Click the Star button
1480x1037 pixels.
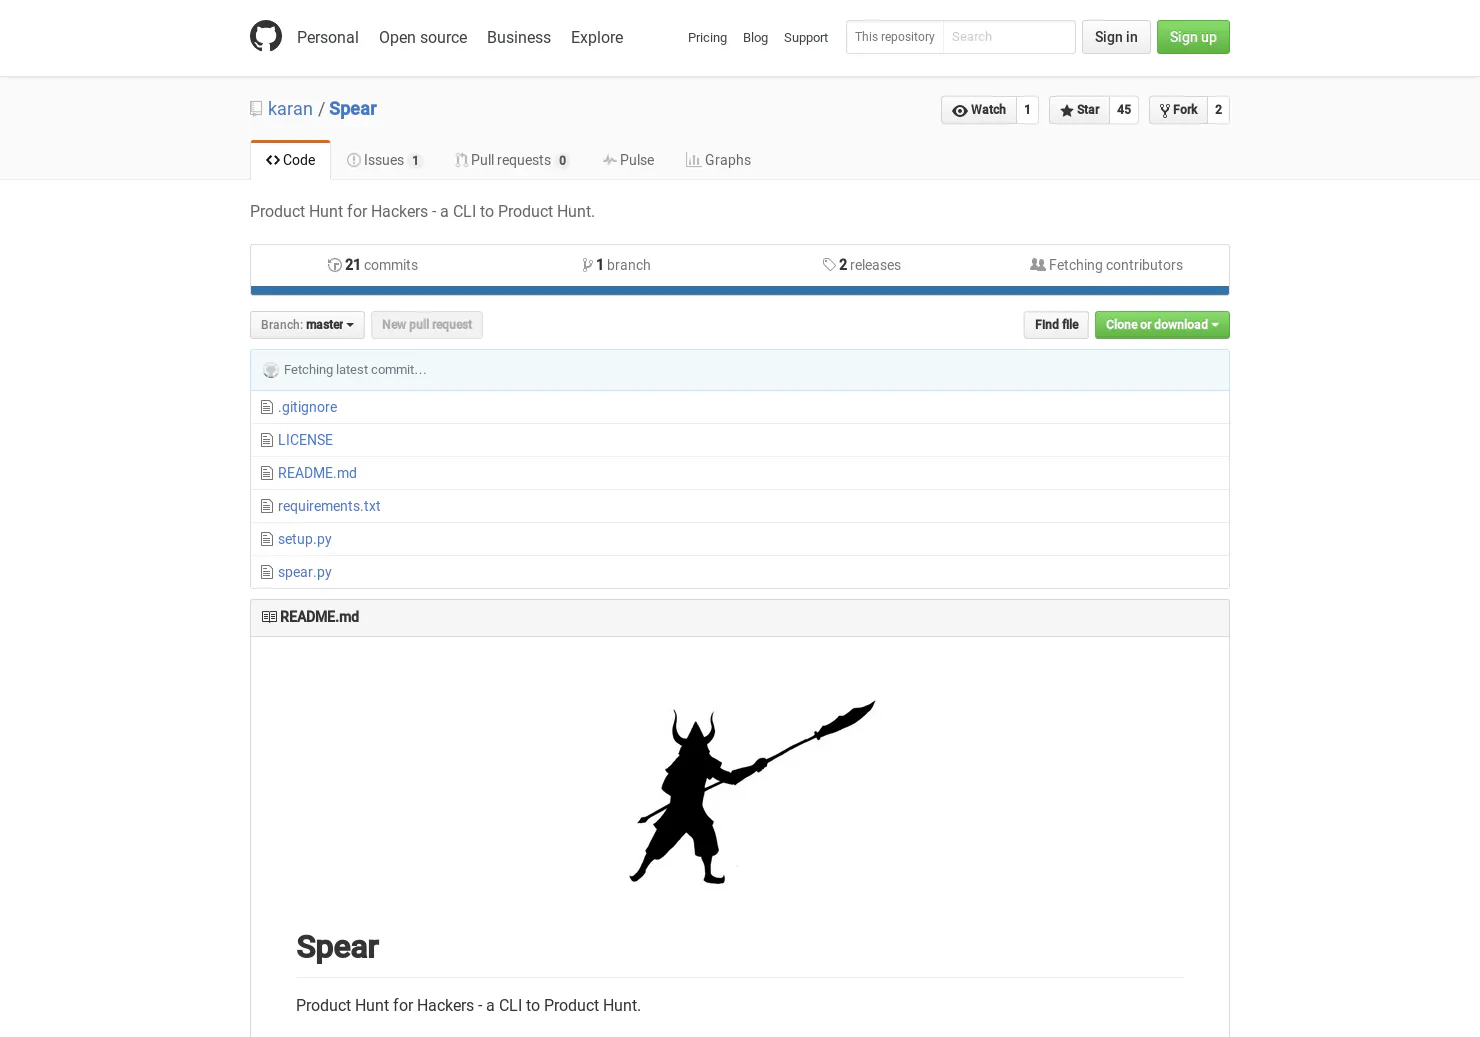[1079, 110]
